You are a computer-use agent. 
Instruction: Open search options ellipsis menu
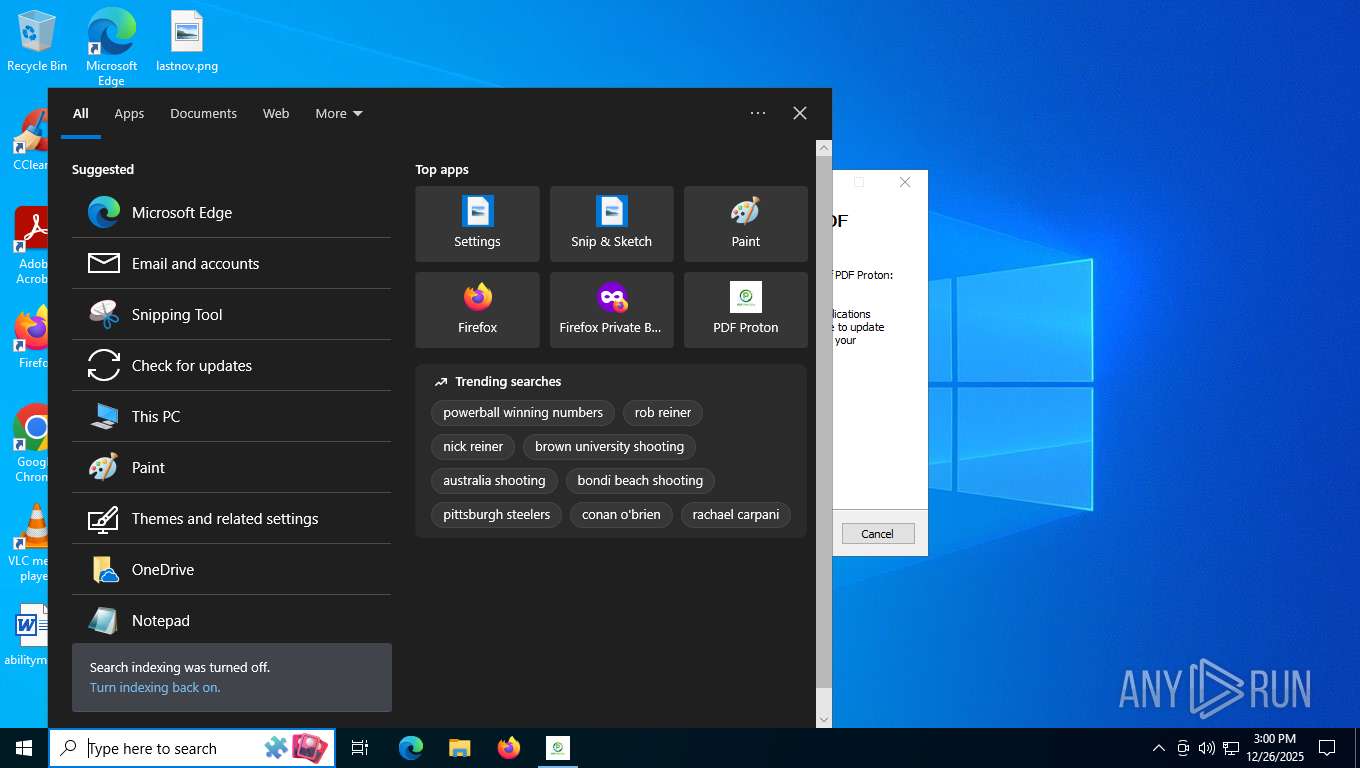click(758, 113)
